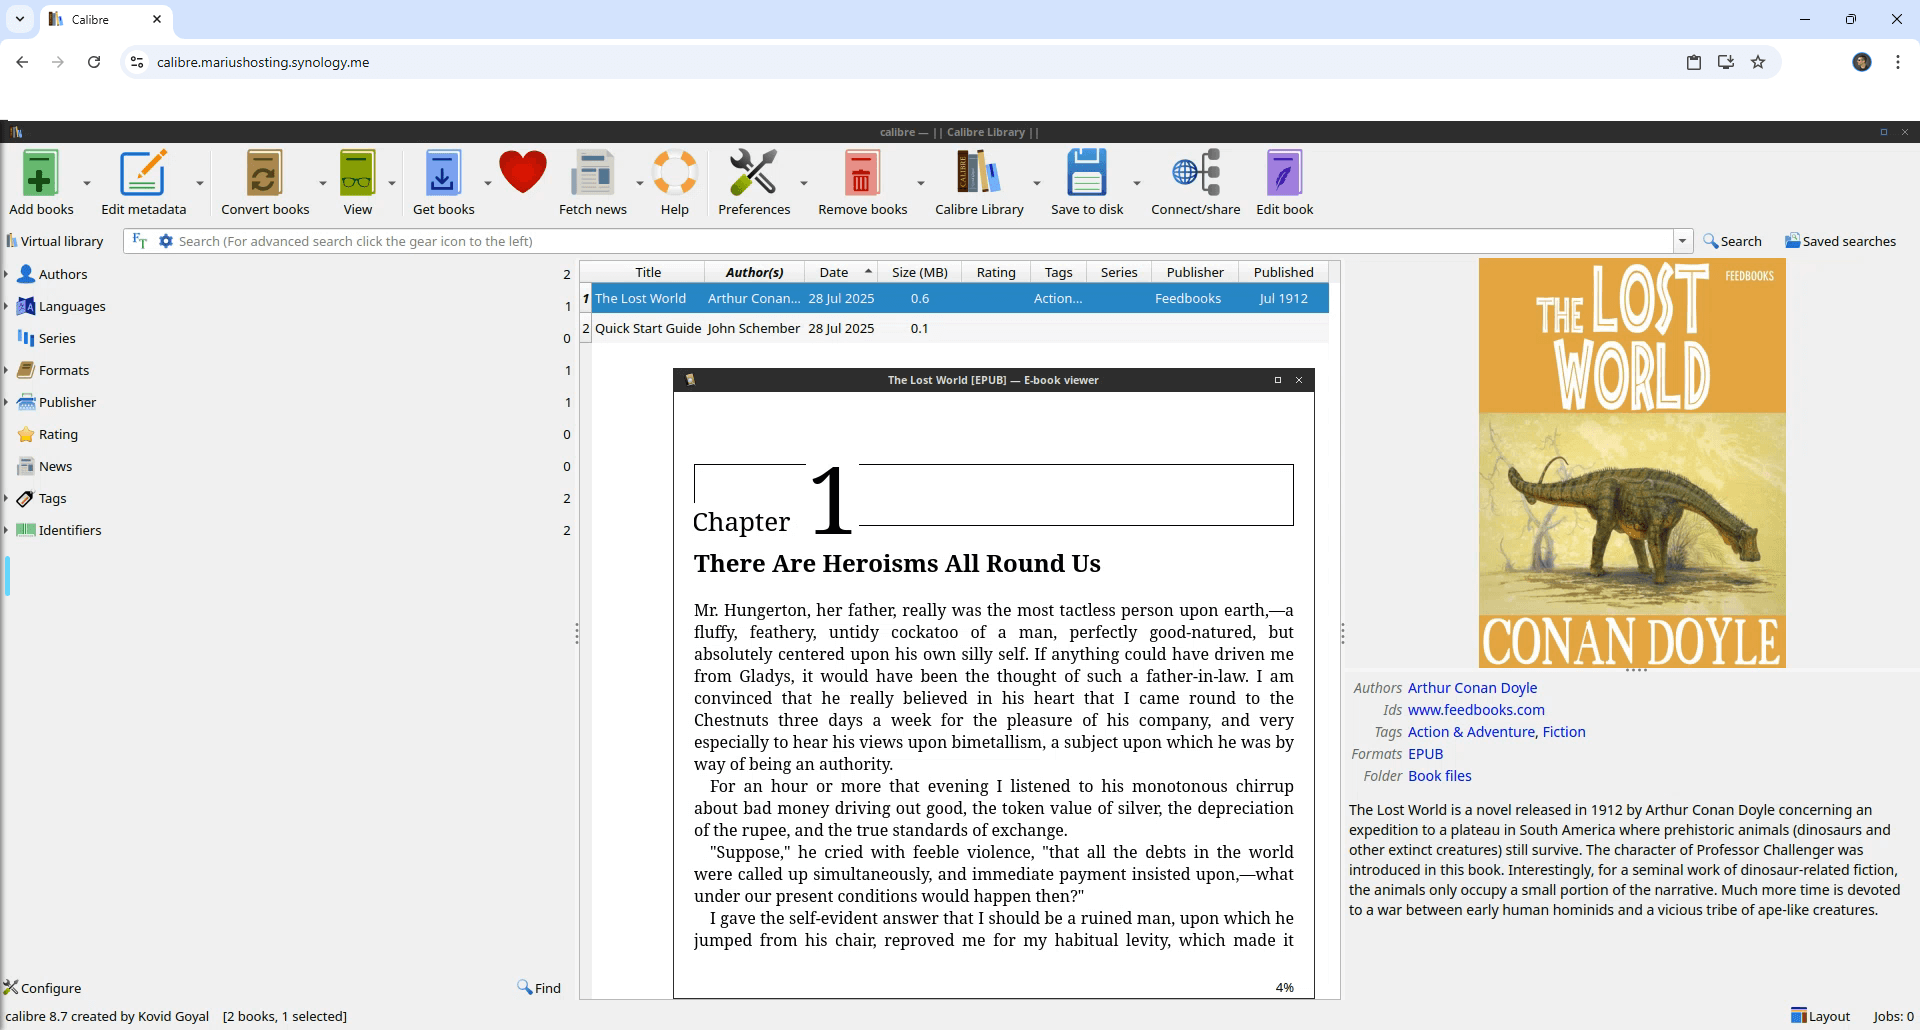Open dropdown arrow next to Add books
The width and height of the screenshot is (1920, 1030).
[86, 183]
